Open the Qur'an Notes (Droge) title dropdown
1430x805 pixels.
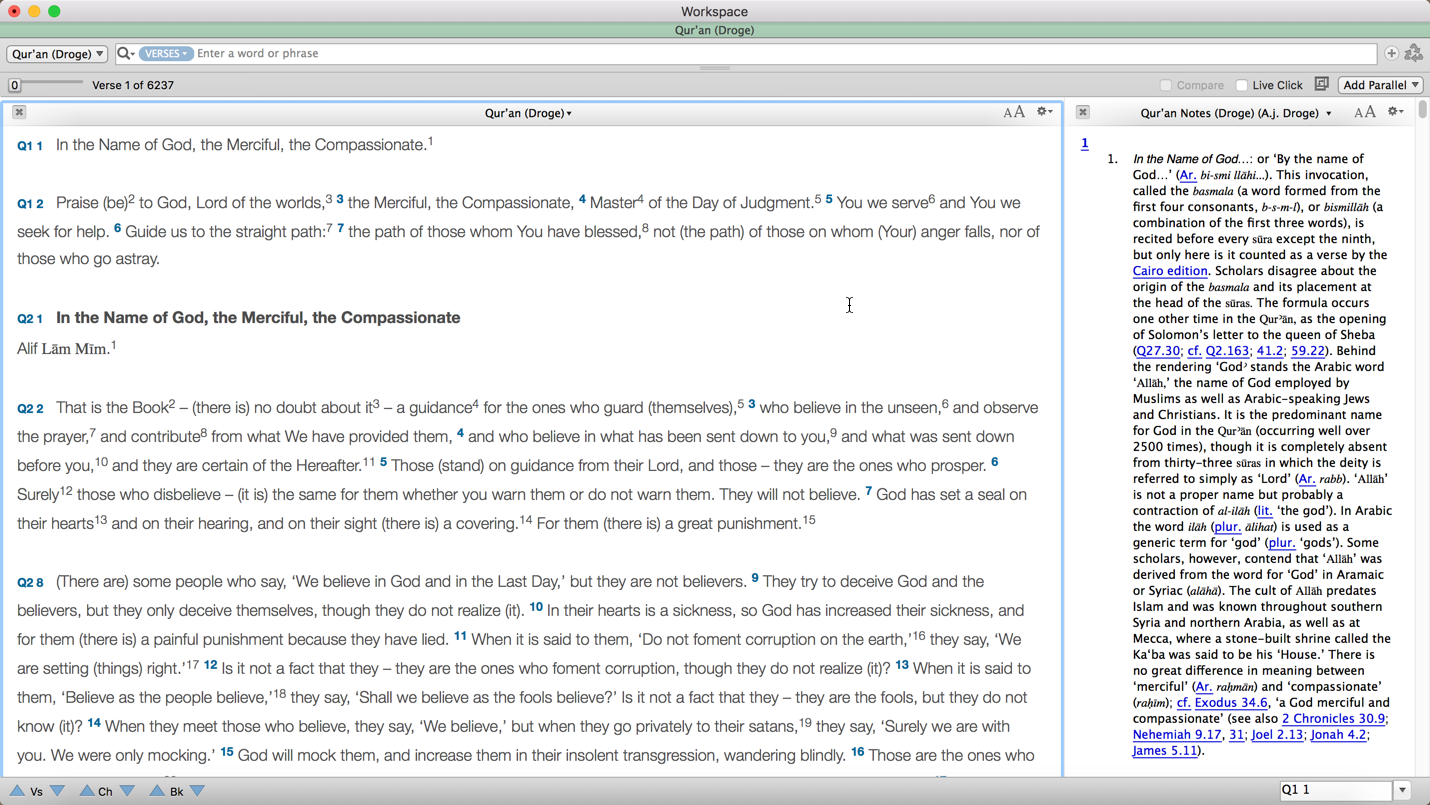click(1236, 113)
